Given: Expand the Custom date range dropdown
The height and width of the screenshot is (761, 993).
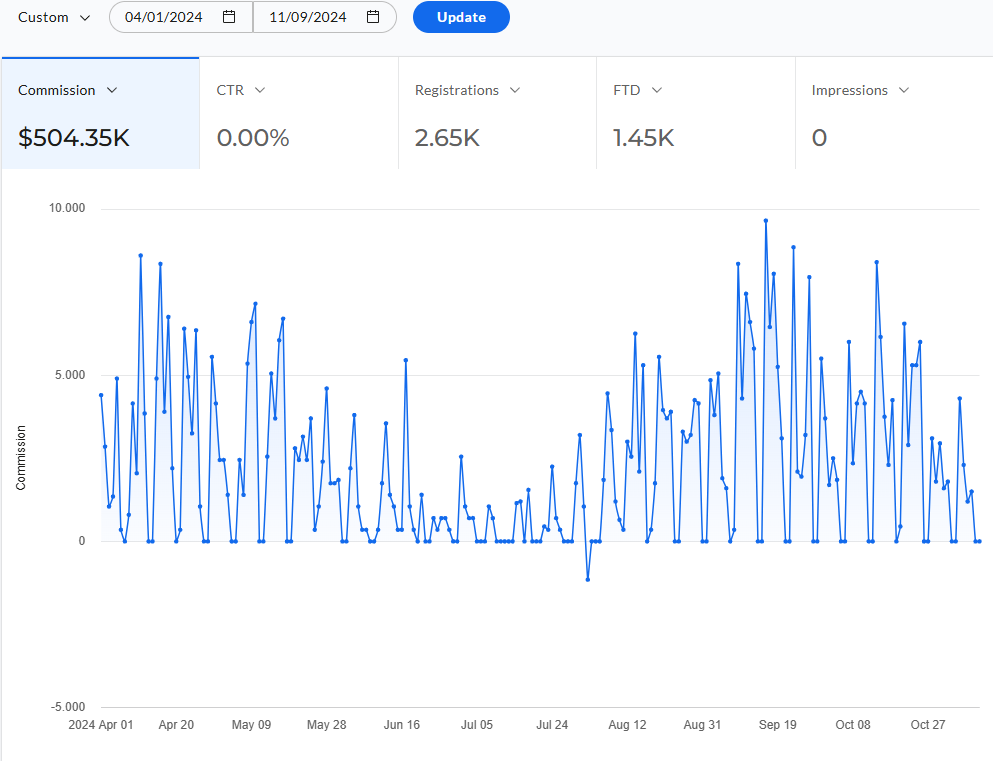Looking at the screenshot, I should pyautogui.click(x=54, y=18).
